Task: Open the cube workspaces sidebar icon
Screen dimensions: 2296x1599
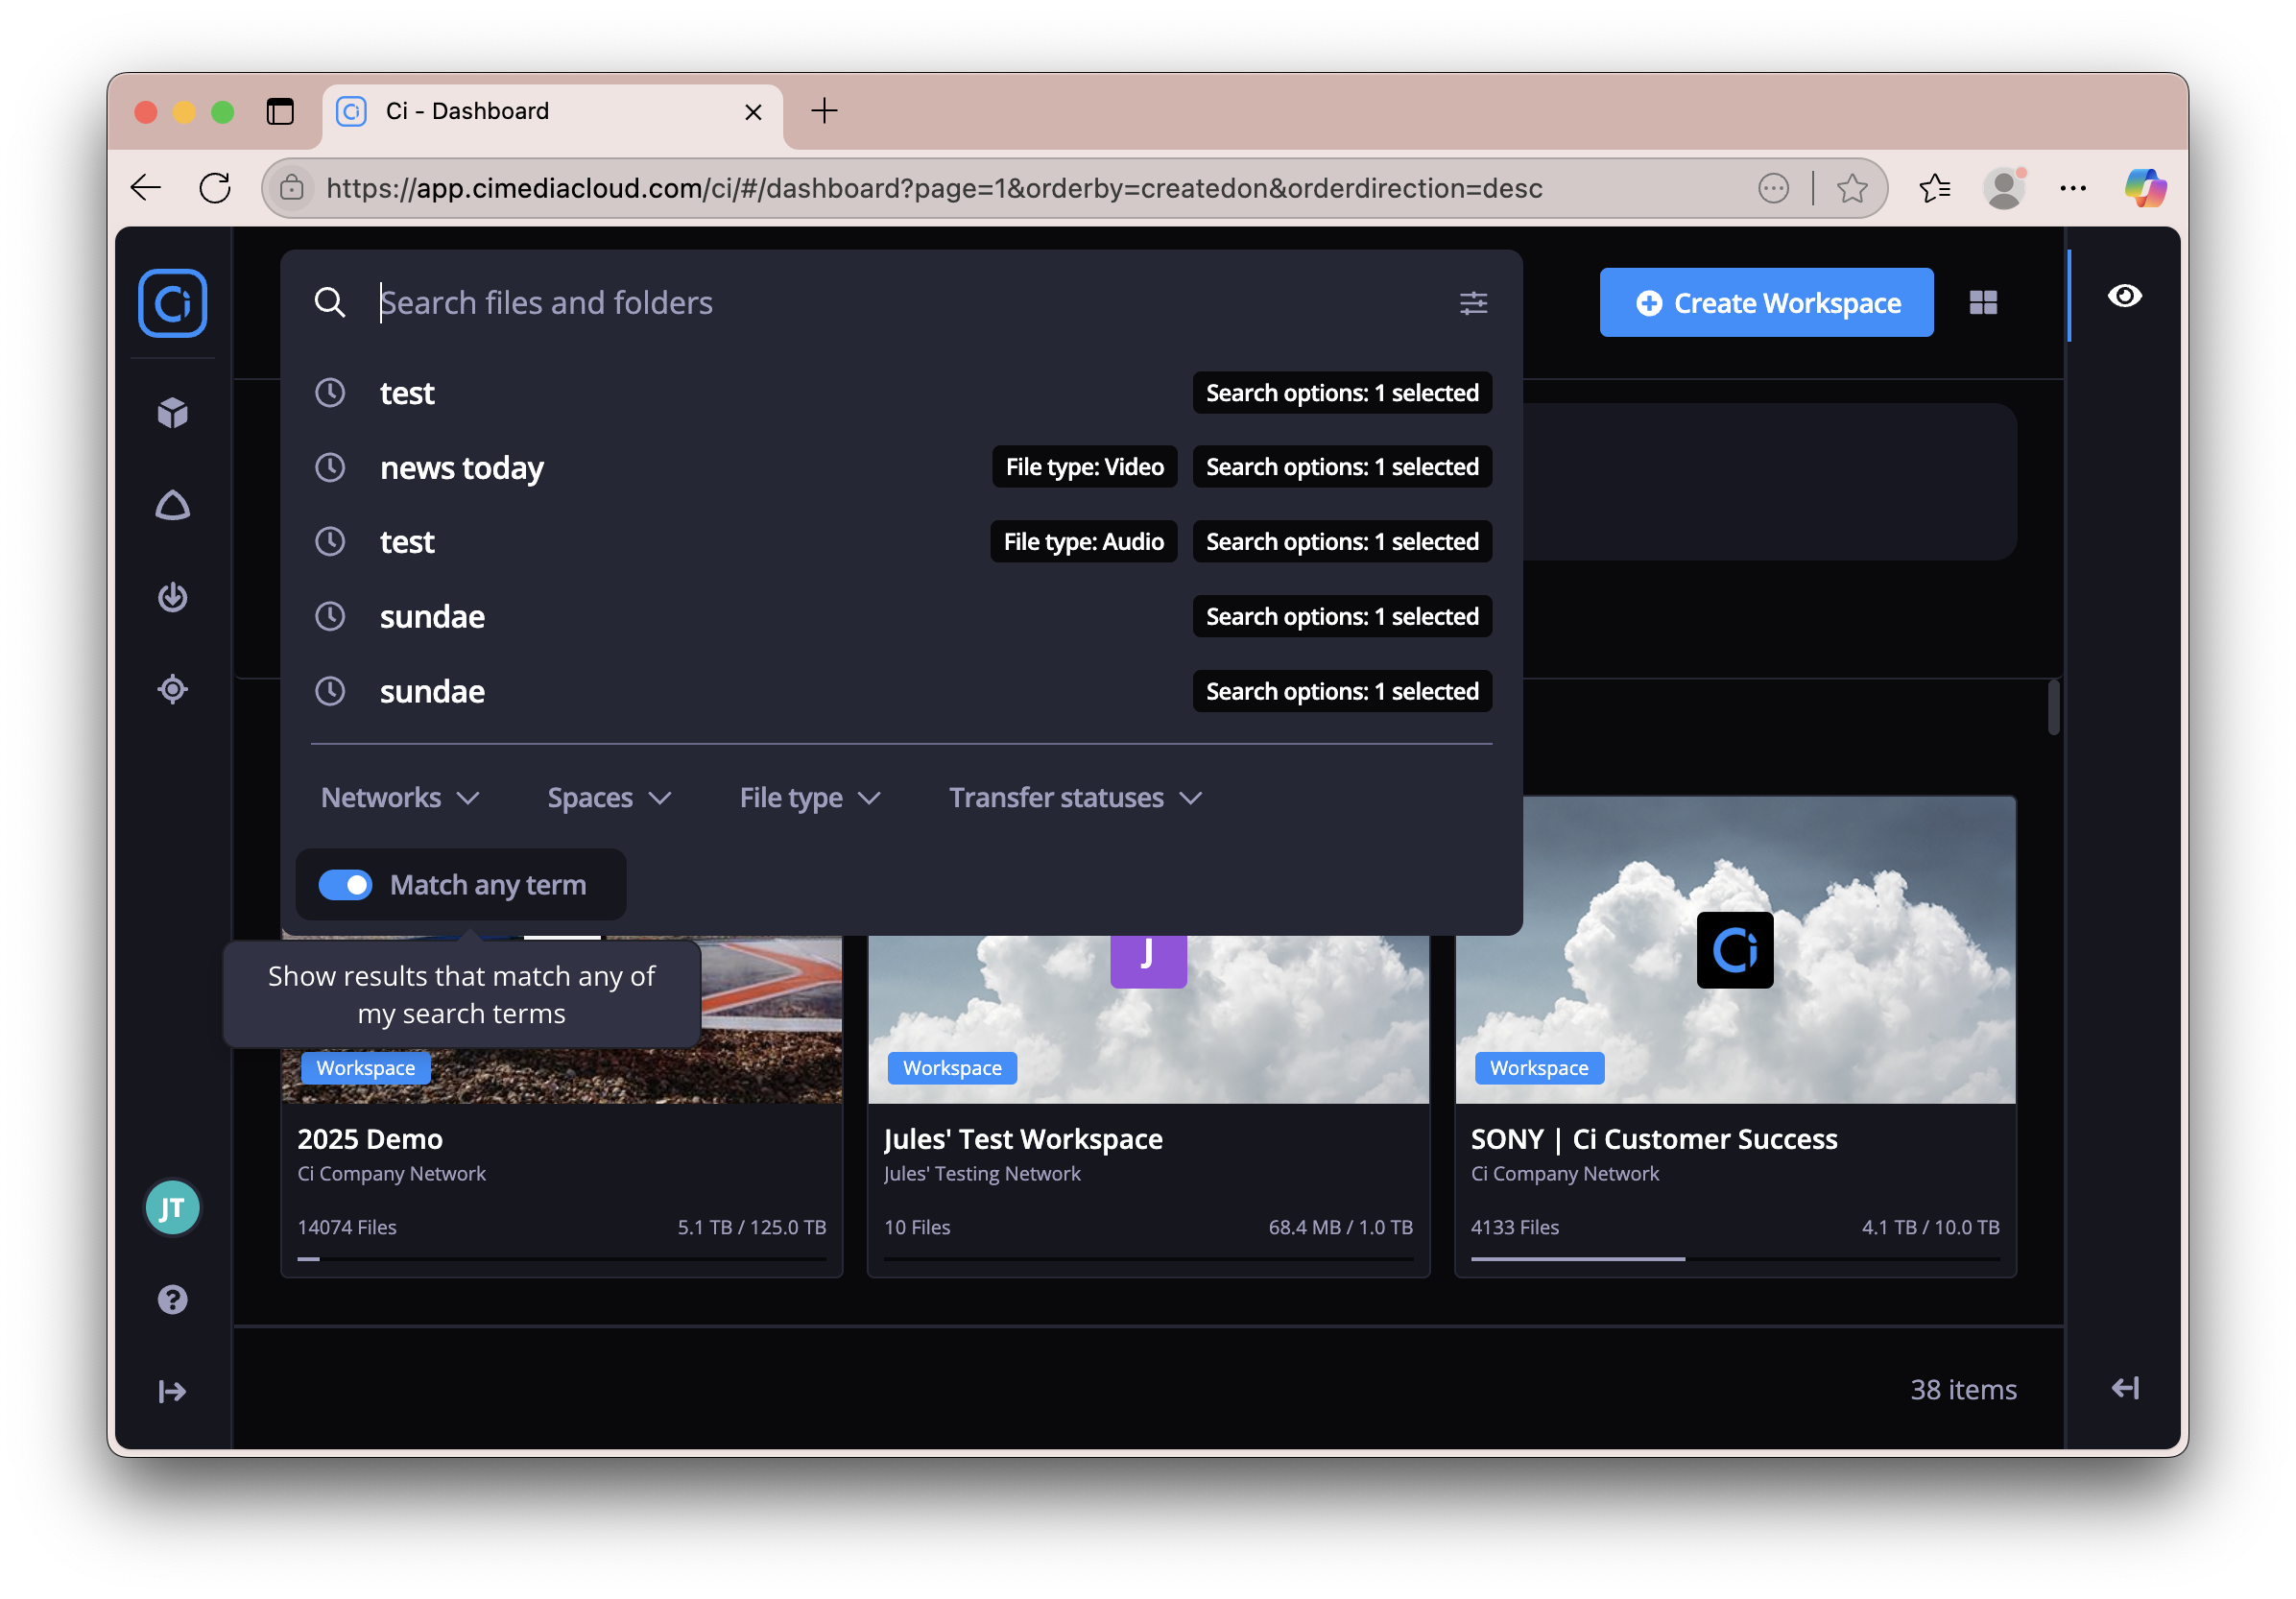Action: [172, 412]
